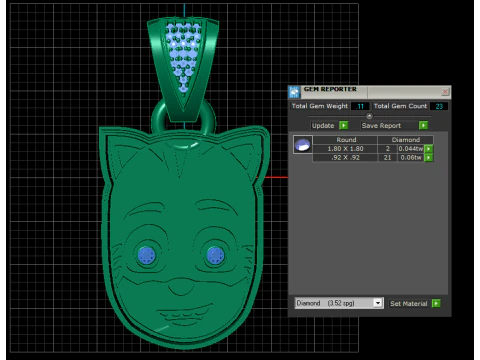Viewport: 480px width, 360px height.
Task: Click the Total Gem Weight value .11
Action: [x=360, y=106]
